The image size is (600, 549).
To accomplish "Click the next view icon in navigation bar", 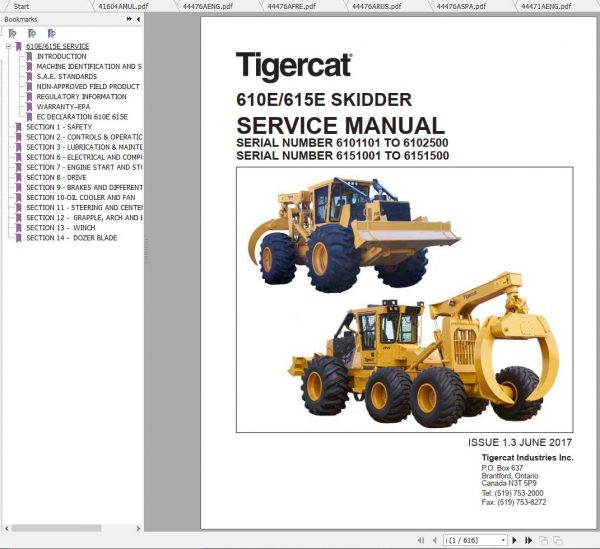I will pyautogui.click(x=558, y=540).
